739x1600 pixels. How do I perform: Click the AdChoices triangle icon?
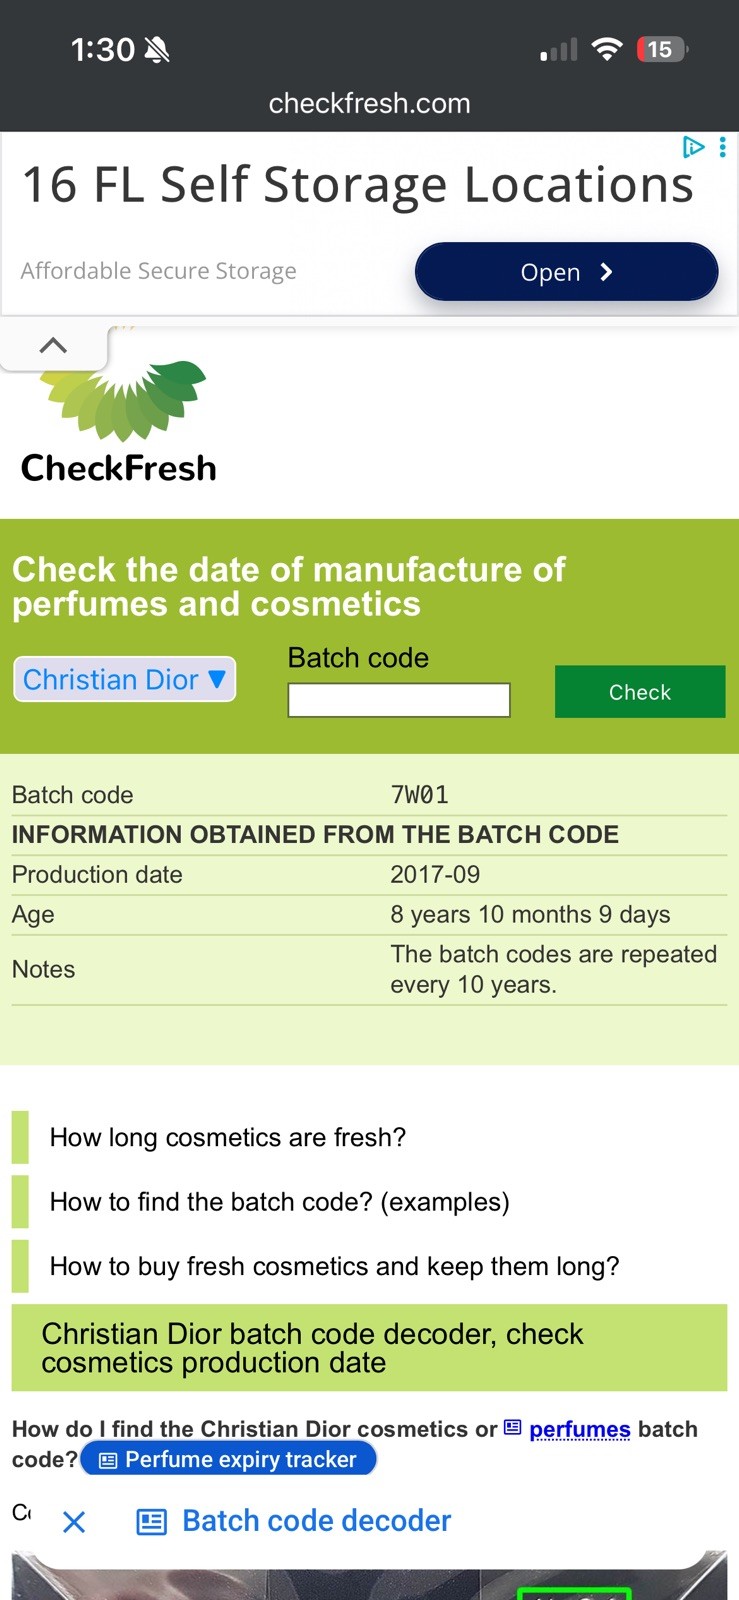click(693, 148)
